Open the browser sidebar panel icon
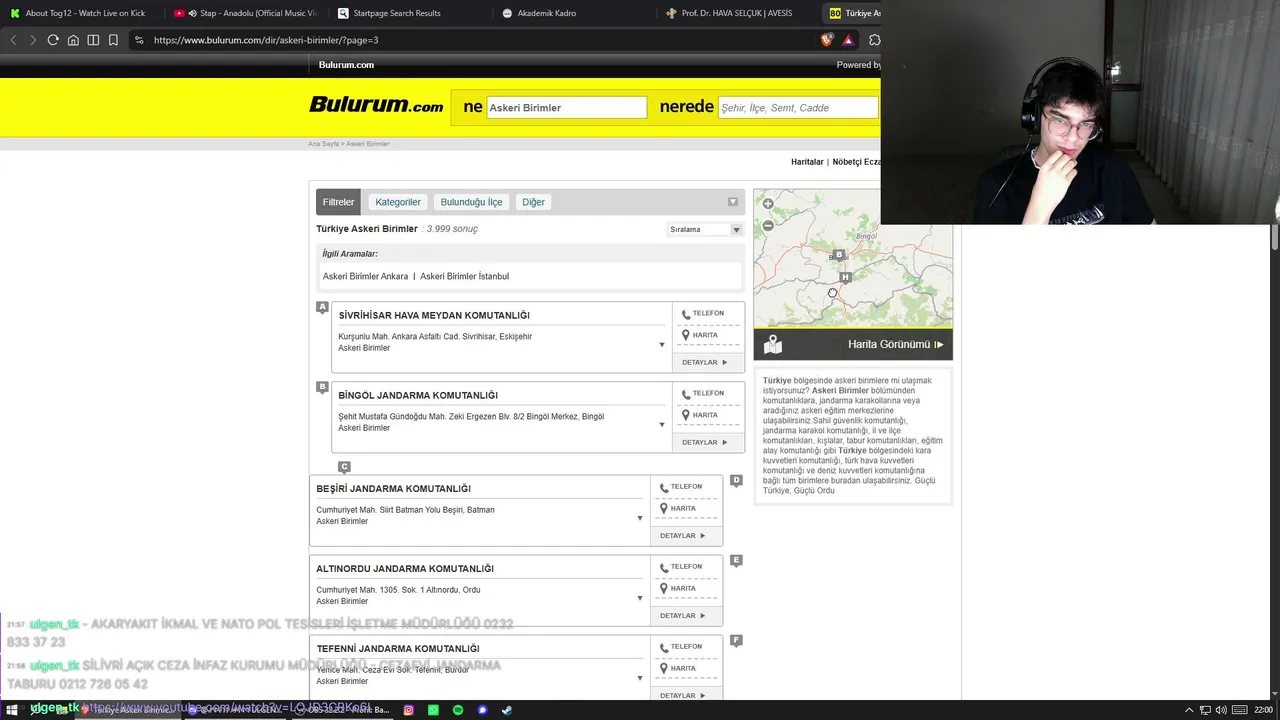Screen dimensions: 1280x720 click(x=93, y=40)
